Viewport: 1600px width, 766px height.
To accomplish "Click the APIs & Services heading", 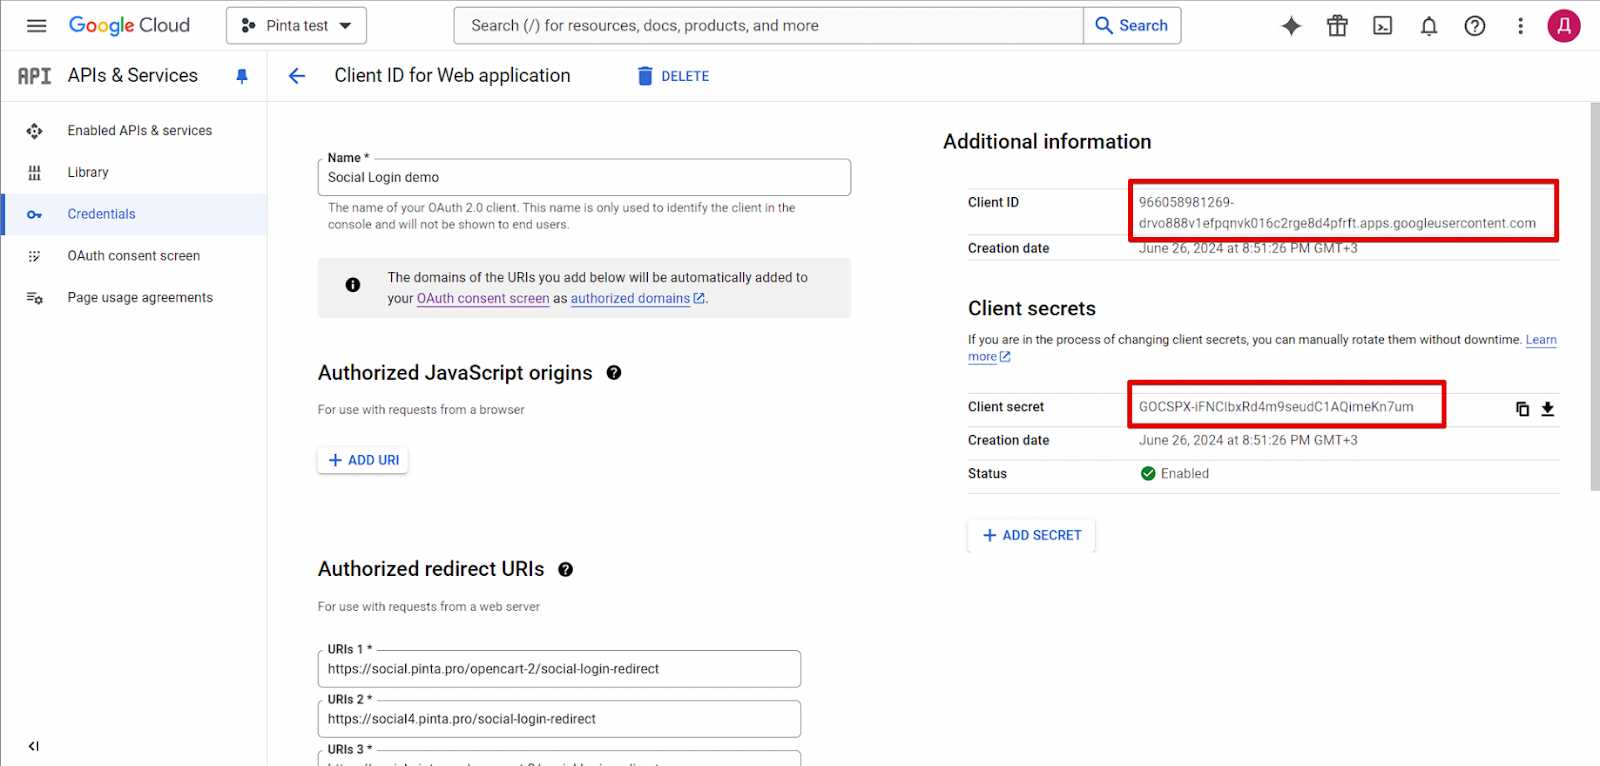I will pos(133,76).
